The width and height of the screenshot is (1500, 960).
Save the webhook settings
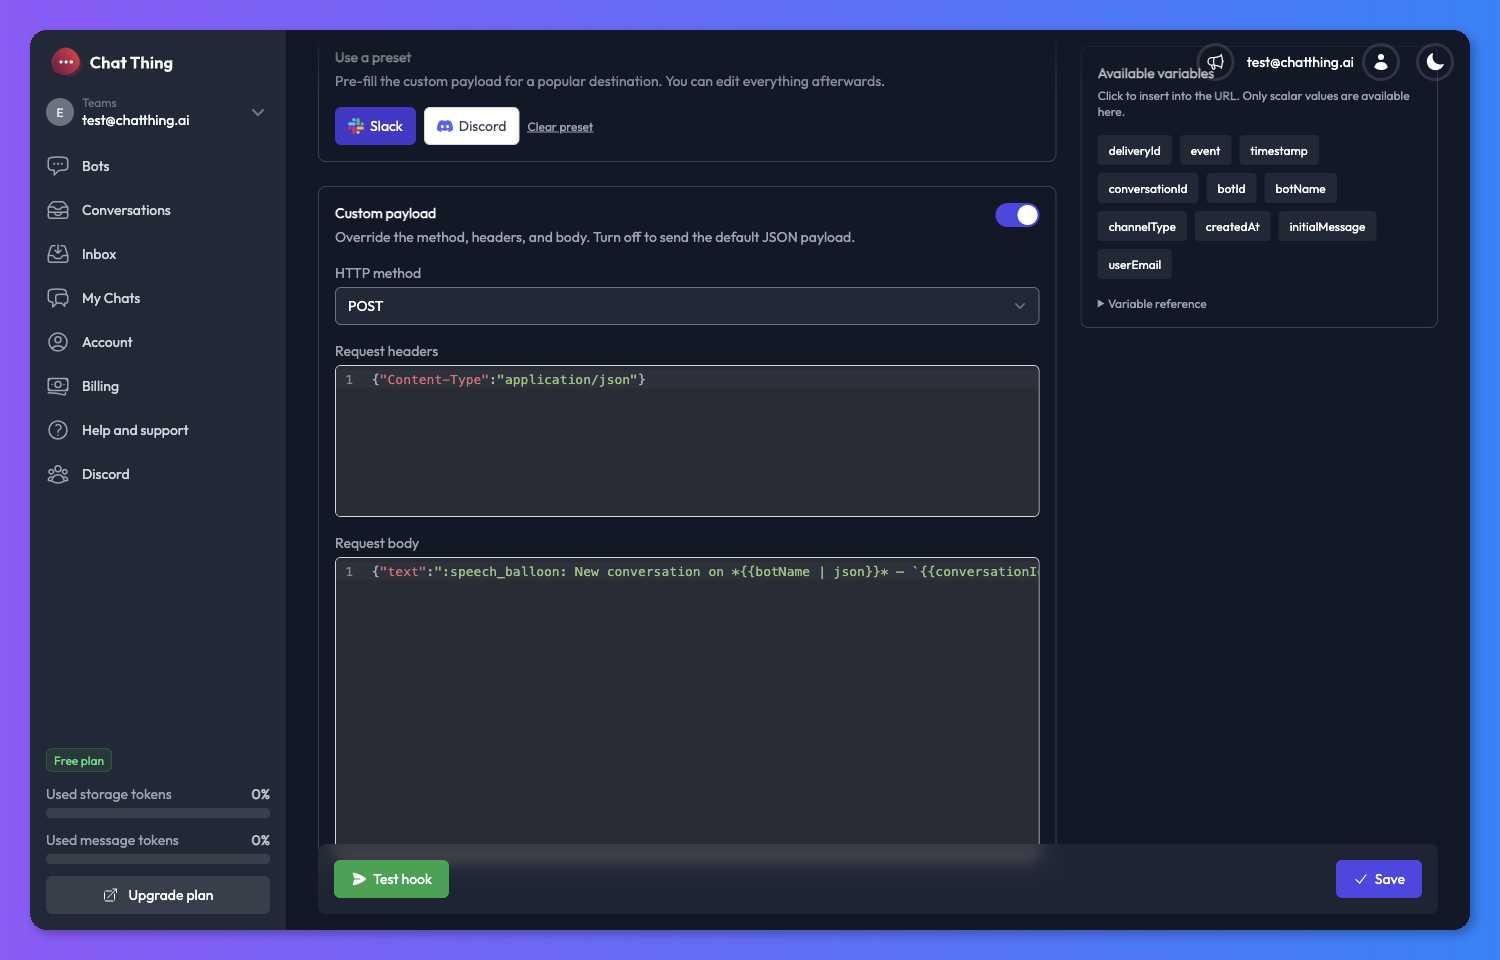coord(1378,879)
